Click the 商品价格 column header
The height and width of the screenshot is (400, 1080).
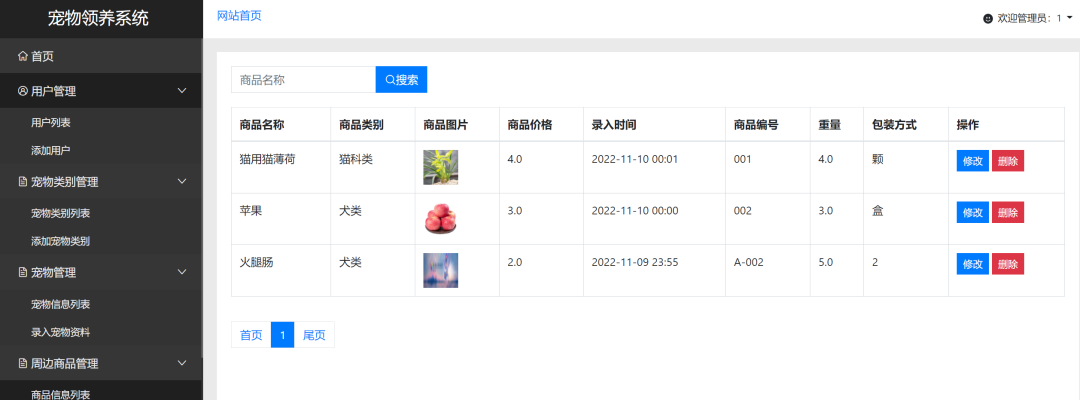click(x=530, y=125)
